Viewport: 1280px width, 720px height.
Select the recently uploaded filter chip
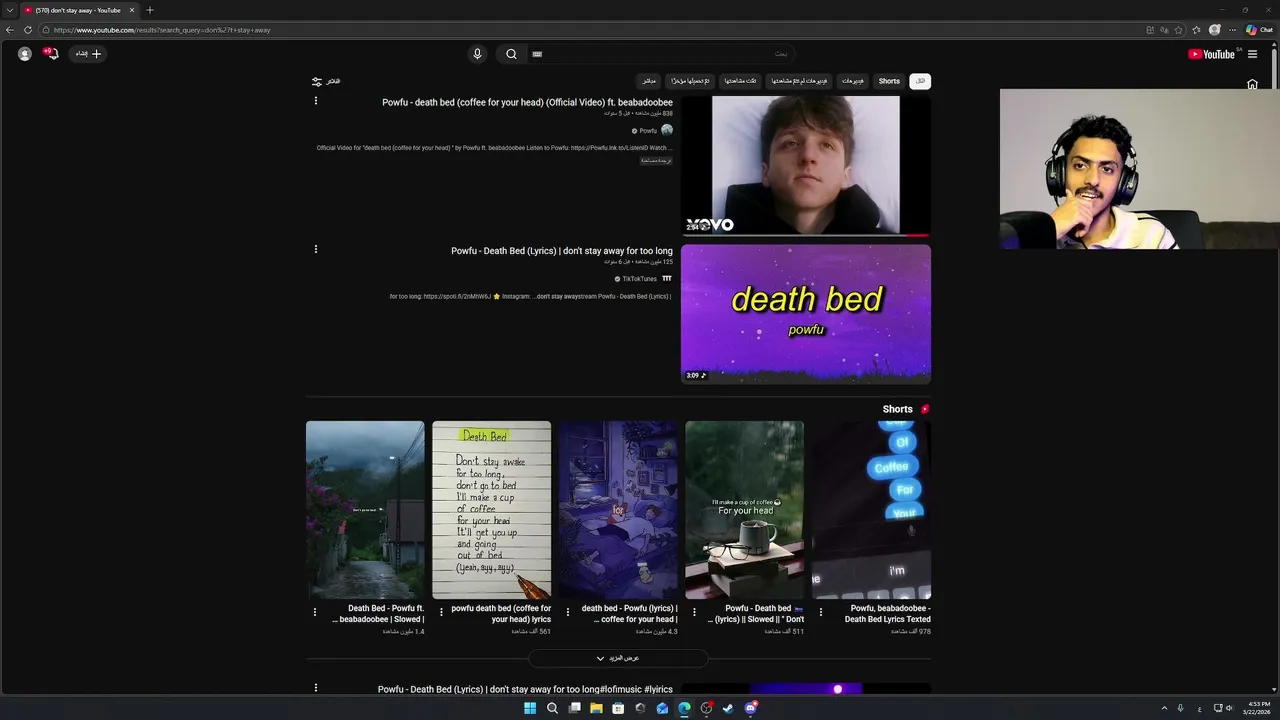(x=690, y=81)
